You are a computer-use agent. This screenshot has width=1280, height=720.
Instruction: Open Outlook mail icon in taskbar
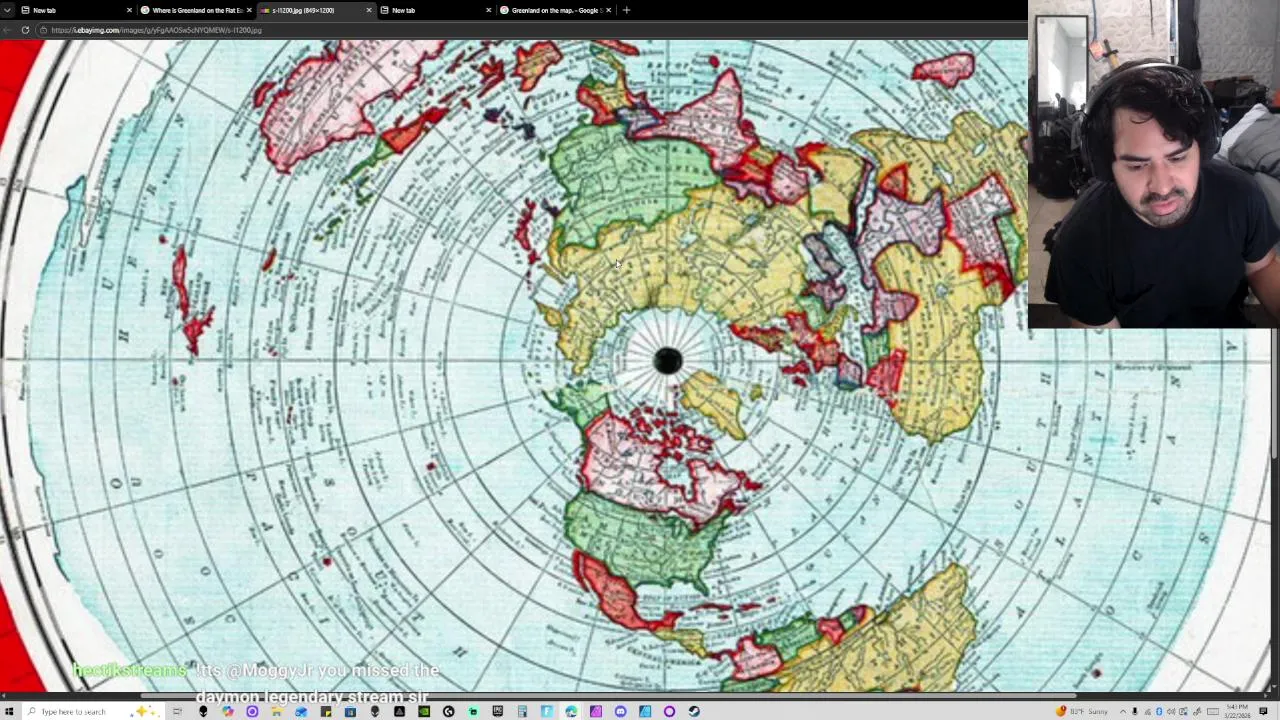tap(301, 711)
